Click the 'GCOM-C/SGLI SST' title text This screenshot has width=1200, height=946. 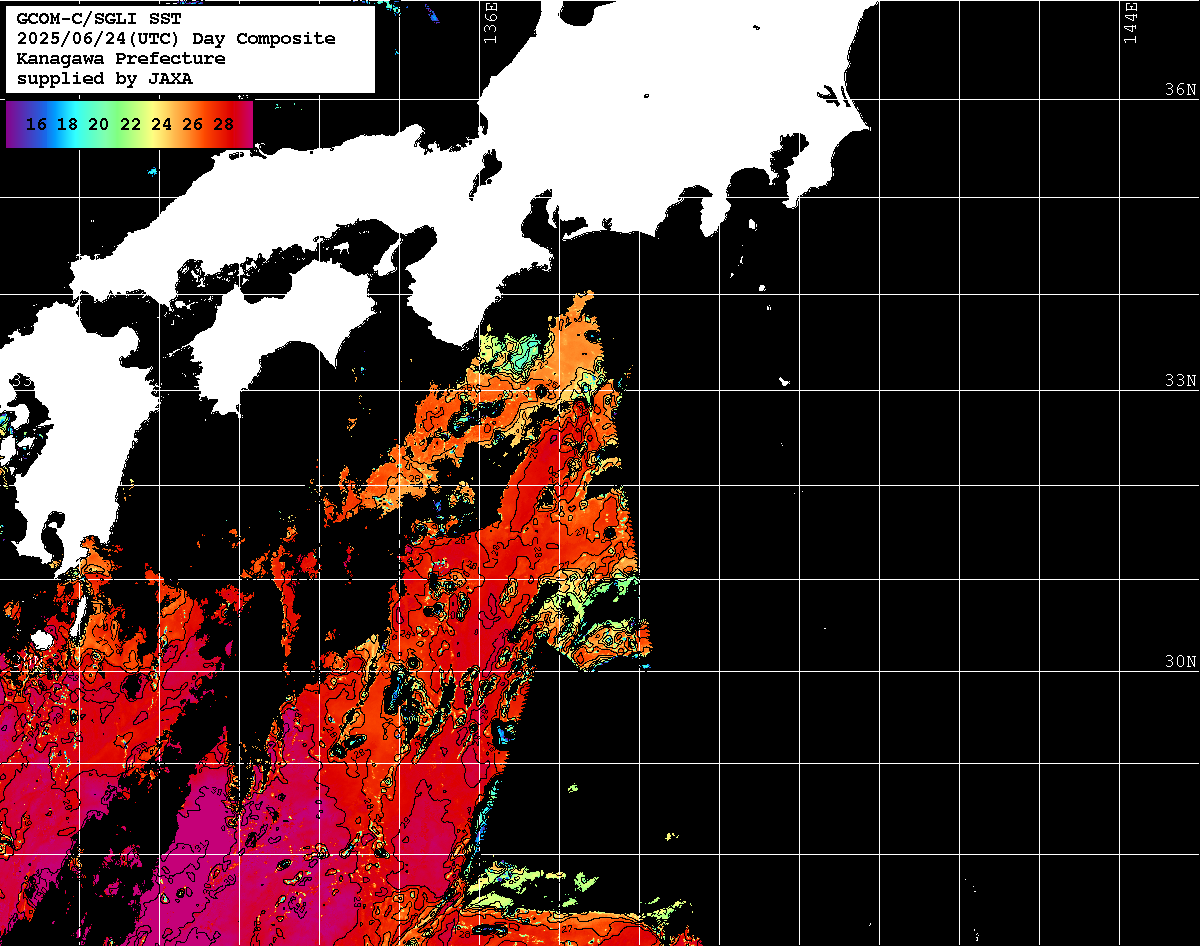coord(99,18)
